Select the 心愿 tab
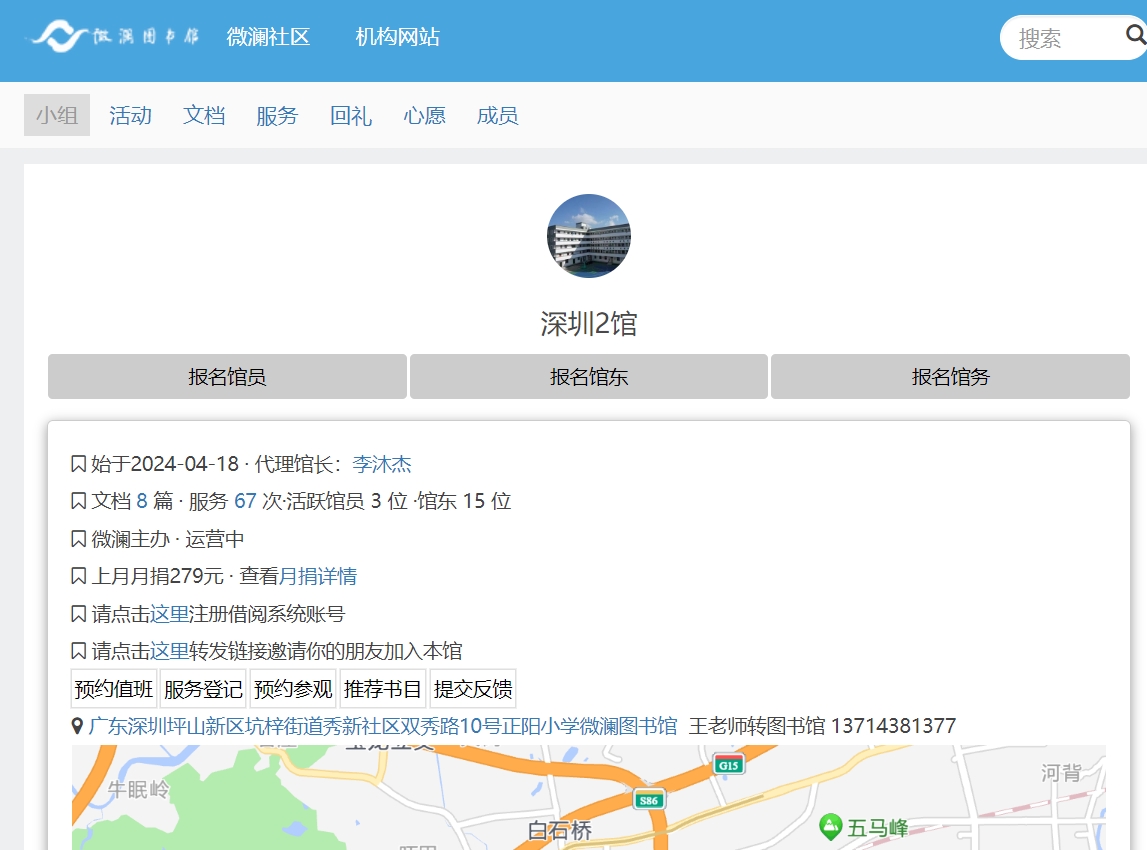The width and height of the screenshot is (1147, 850). coord(424,116)
